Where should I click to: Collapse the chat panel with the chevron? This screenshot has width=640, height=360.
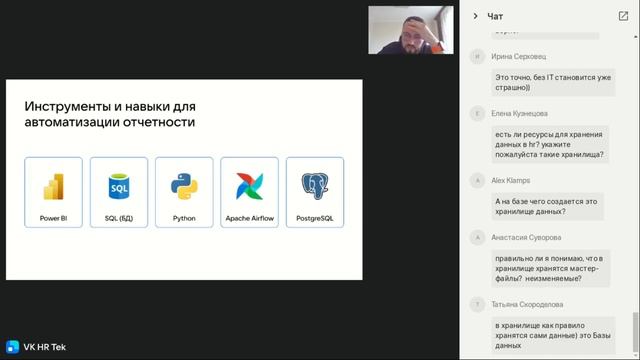[x=475, y=16]
